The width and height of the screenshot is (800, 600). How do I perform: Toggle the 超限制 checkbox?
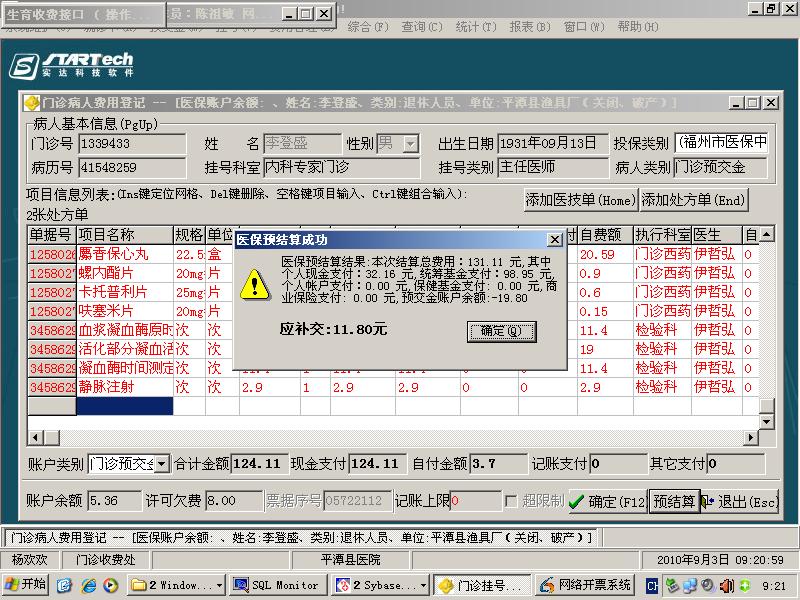click(511, 501)
